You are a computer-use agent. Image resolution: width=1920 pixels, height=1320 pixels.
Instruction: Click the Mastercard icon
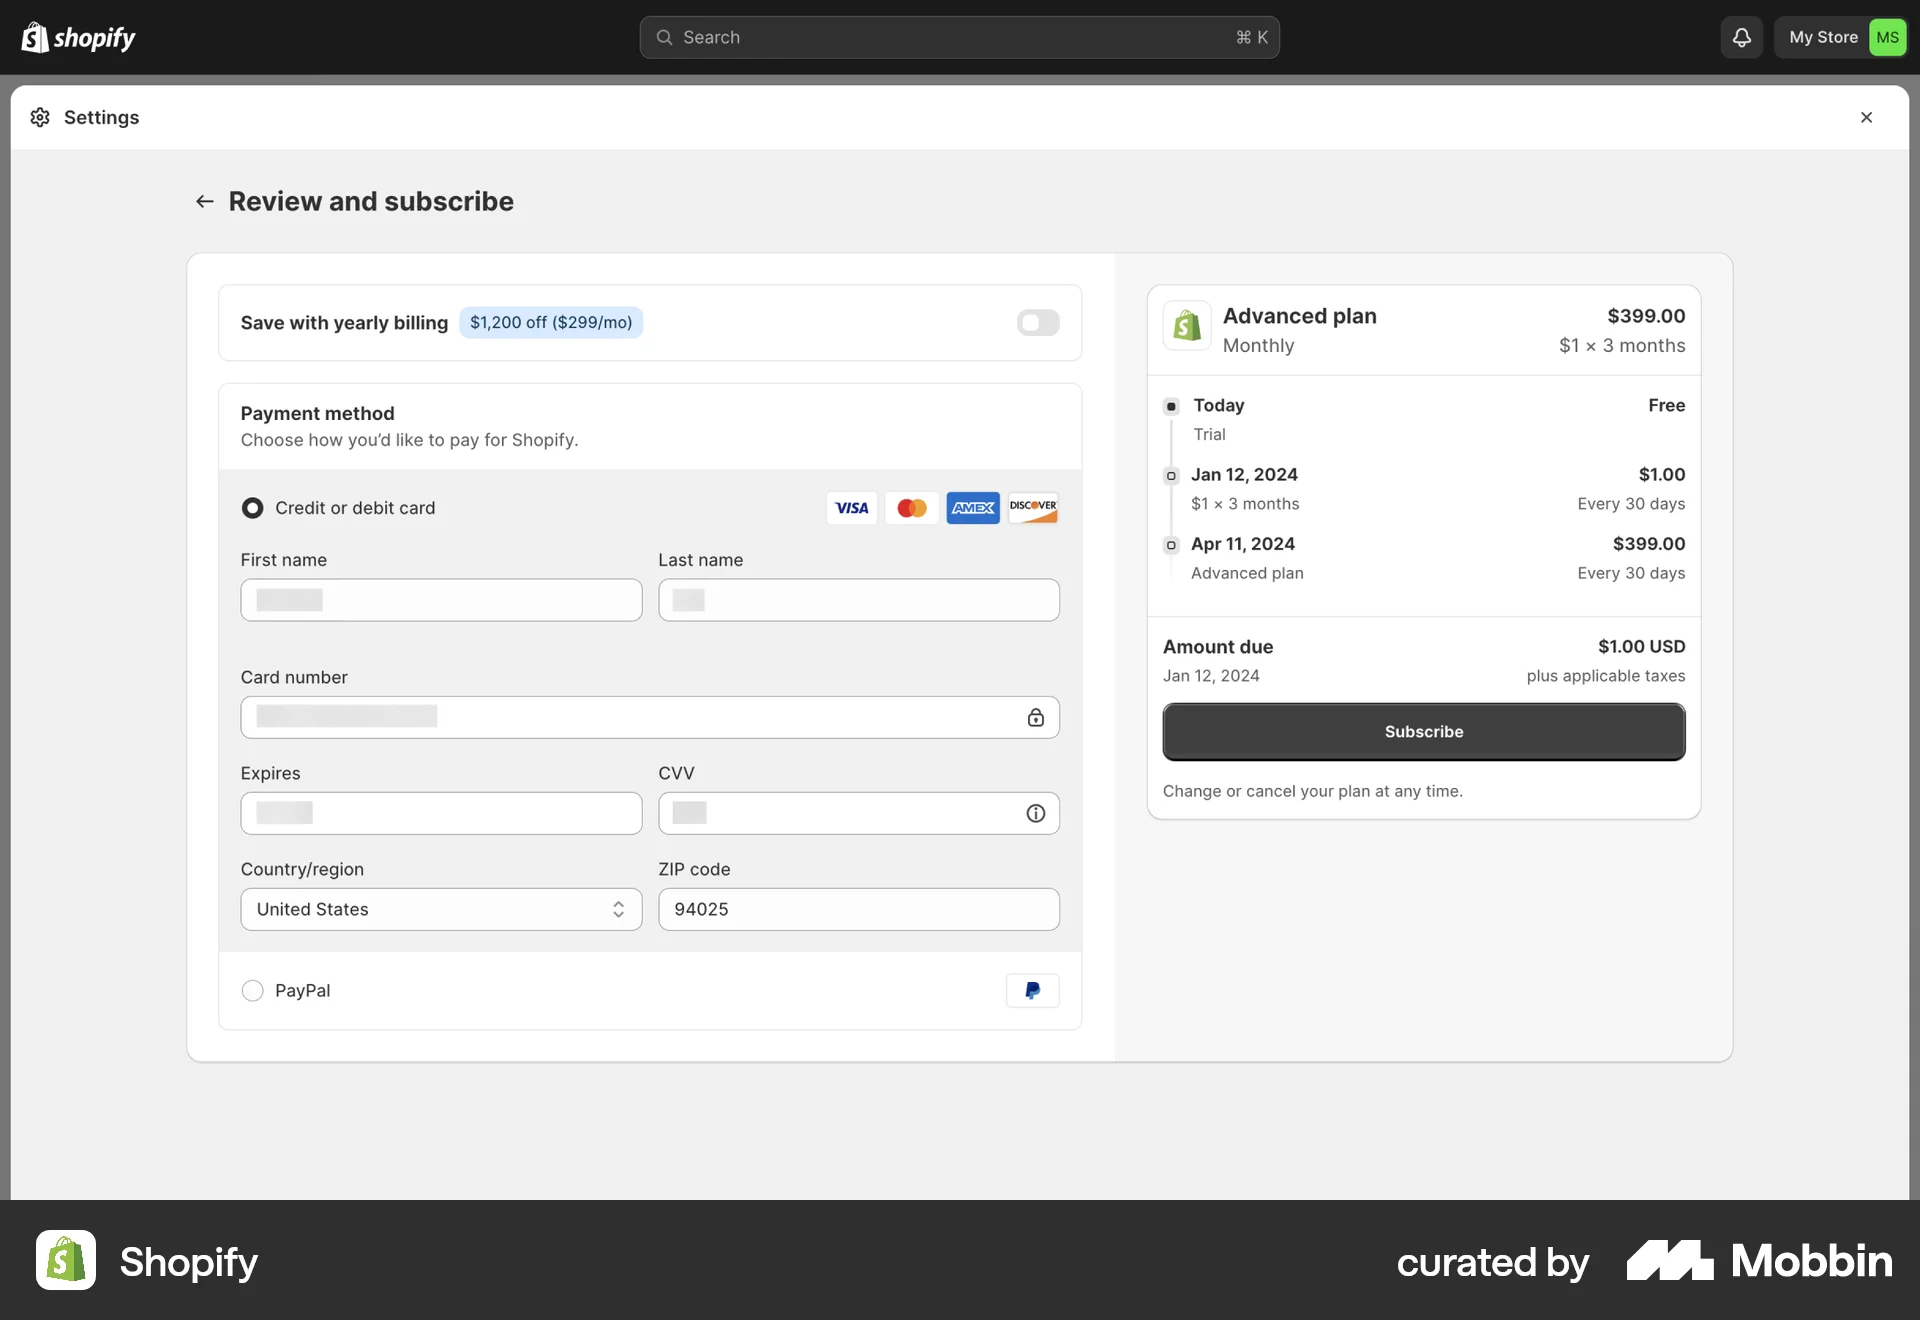911,508
